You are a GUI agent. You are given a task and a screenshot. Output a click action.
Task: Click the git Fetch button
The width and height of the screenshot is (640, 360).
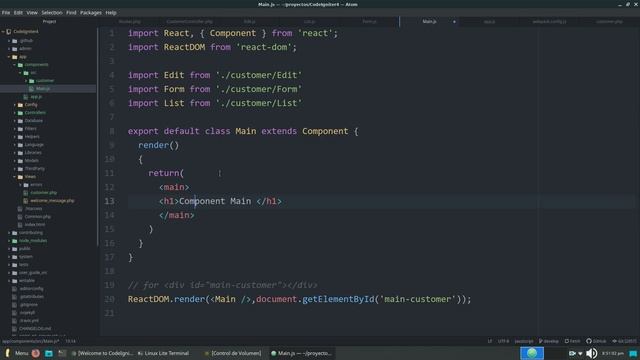click(x=572, y=341)
